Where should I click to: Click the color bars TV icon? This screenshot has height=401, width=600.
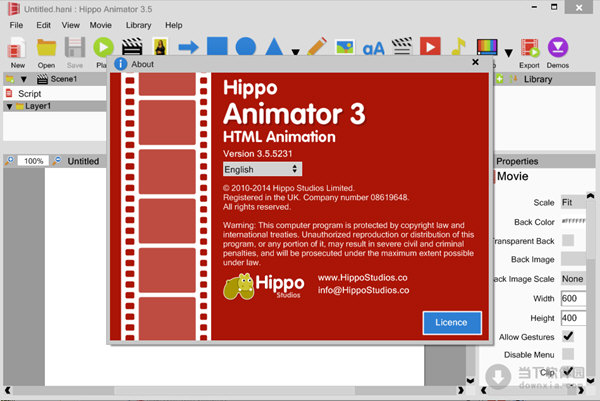click(487, 47)
